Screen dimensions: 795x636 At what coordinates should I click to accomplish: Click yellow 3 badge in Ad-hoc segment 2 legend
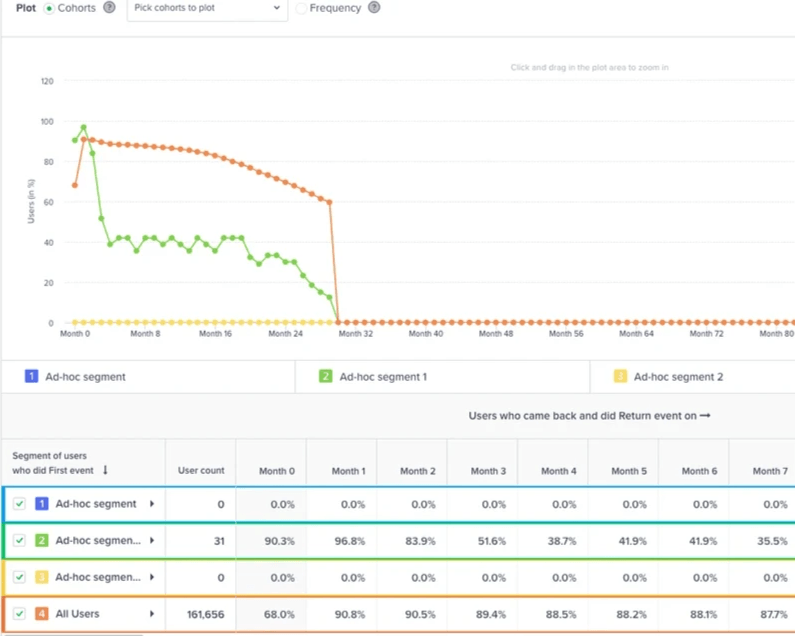620,376
